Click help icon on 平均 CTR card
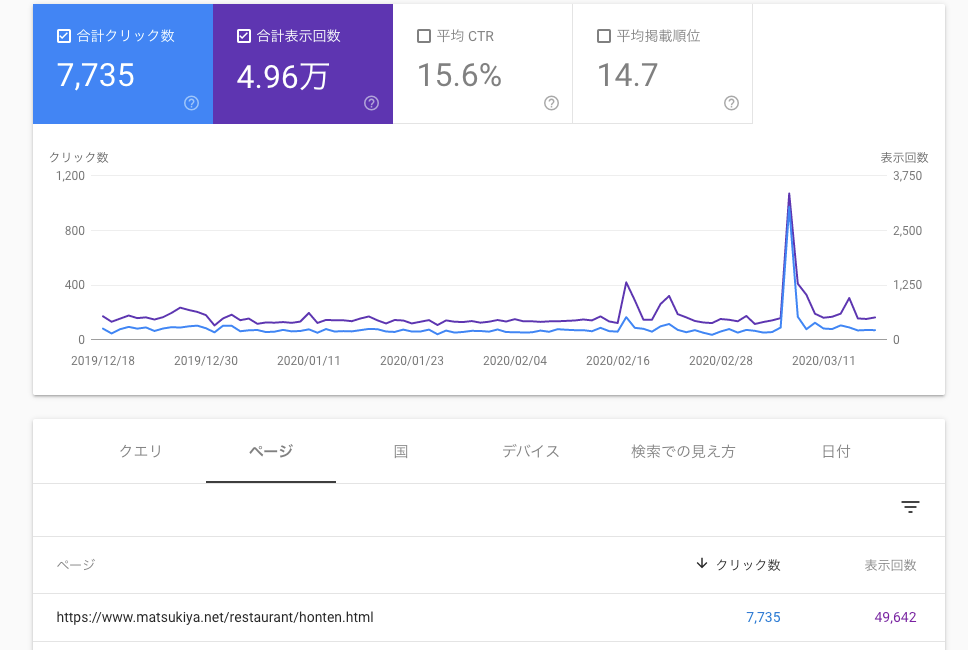The width and height of the screenshot is (968, 650). [x=551, y=103]
